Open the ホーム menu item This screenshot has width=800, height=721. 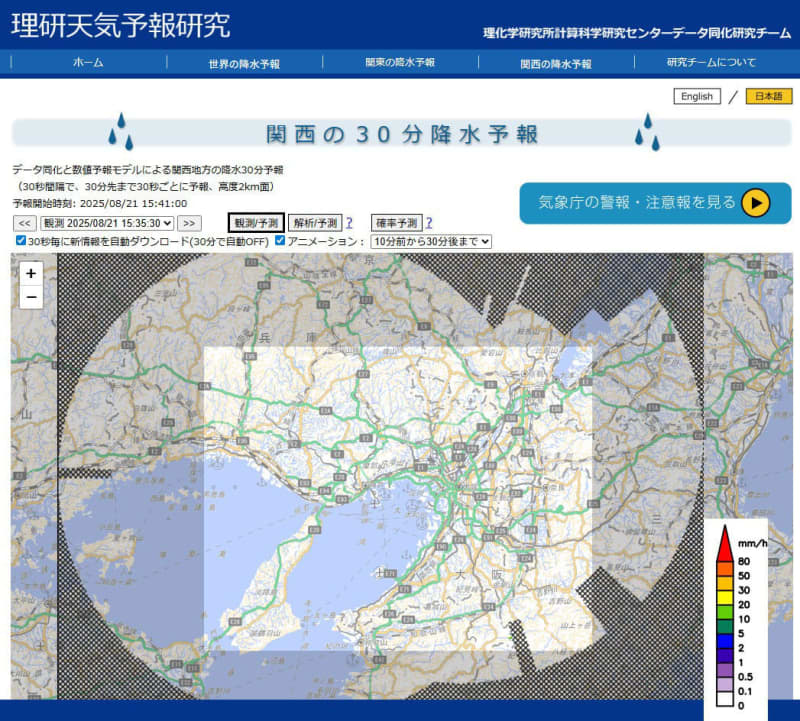coord(88,63)
